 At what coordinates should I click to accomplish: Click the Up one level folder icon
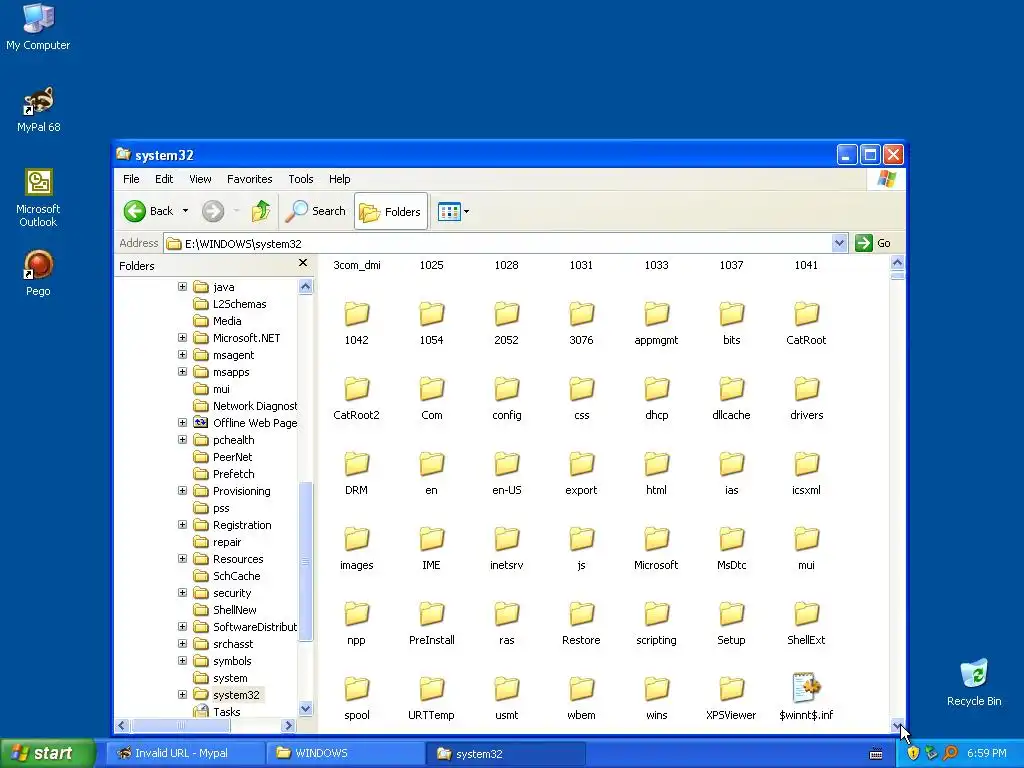pyautogui.click(x=261, y=211)
